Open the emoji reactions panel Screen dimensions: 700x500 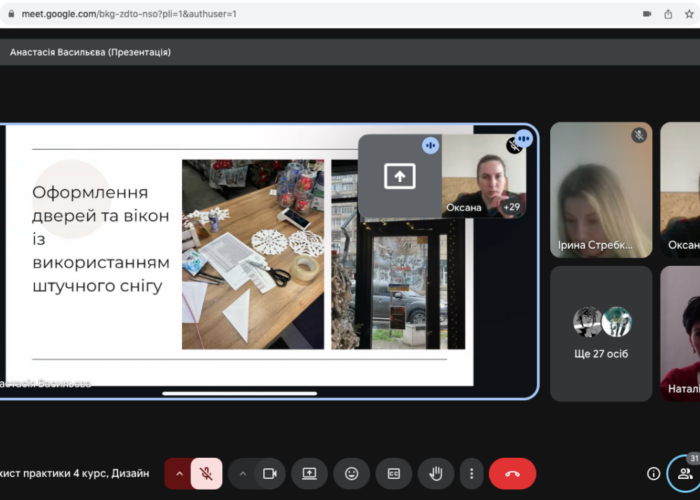pos(351,473)
